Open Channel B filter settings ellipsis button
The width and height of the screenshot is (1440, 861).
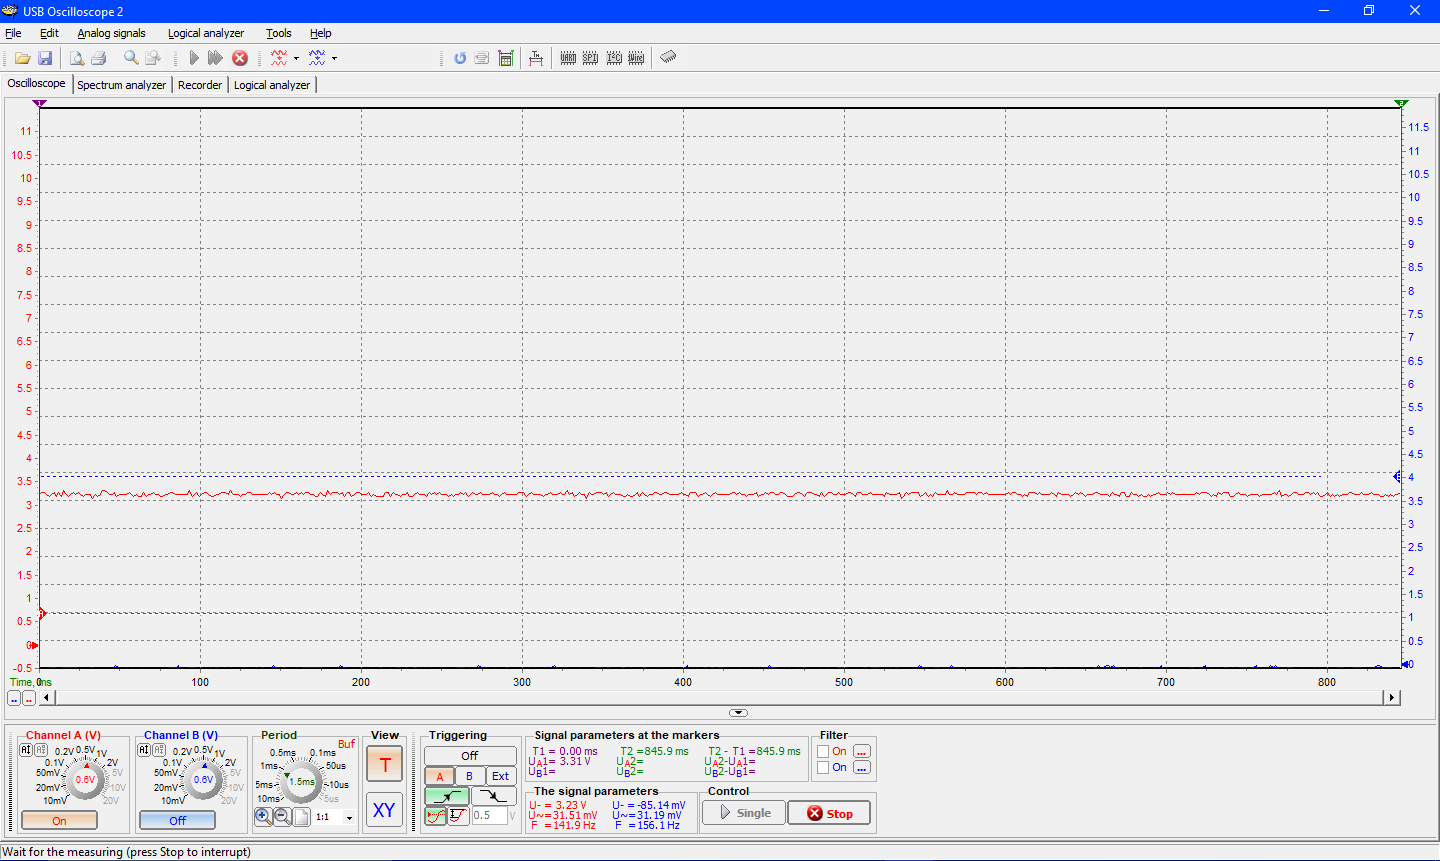click(862, 768)
